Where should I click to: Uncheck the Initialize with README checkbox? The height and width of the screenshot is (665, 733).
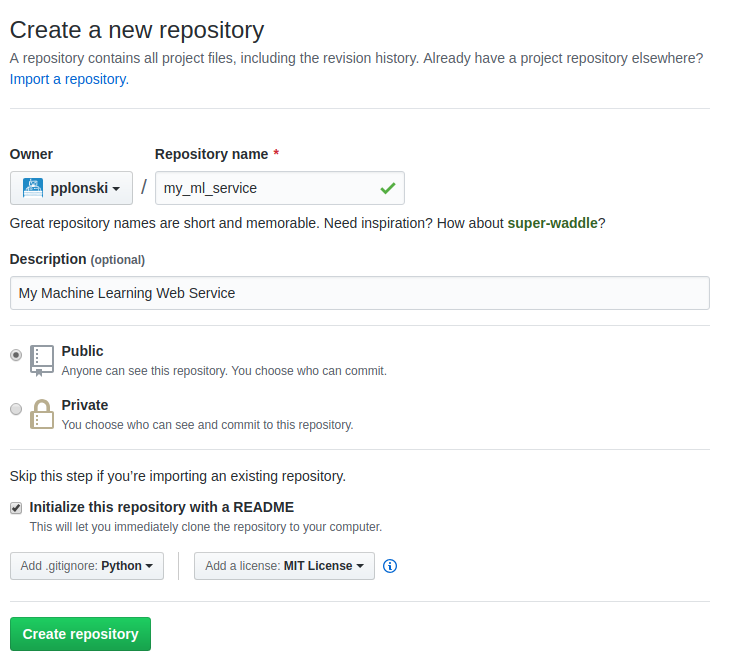(x=16, y=507)
